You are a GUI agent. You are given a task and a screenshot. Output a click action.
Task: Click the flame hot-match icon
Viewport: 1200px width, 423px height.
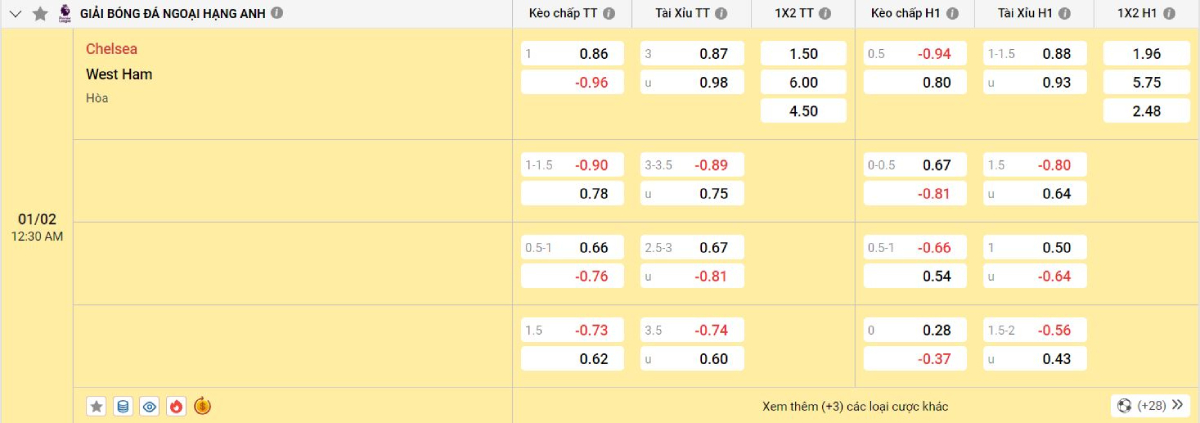tap(176, 406)
